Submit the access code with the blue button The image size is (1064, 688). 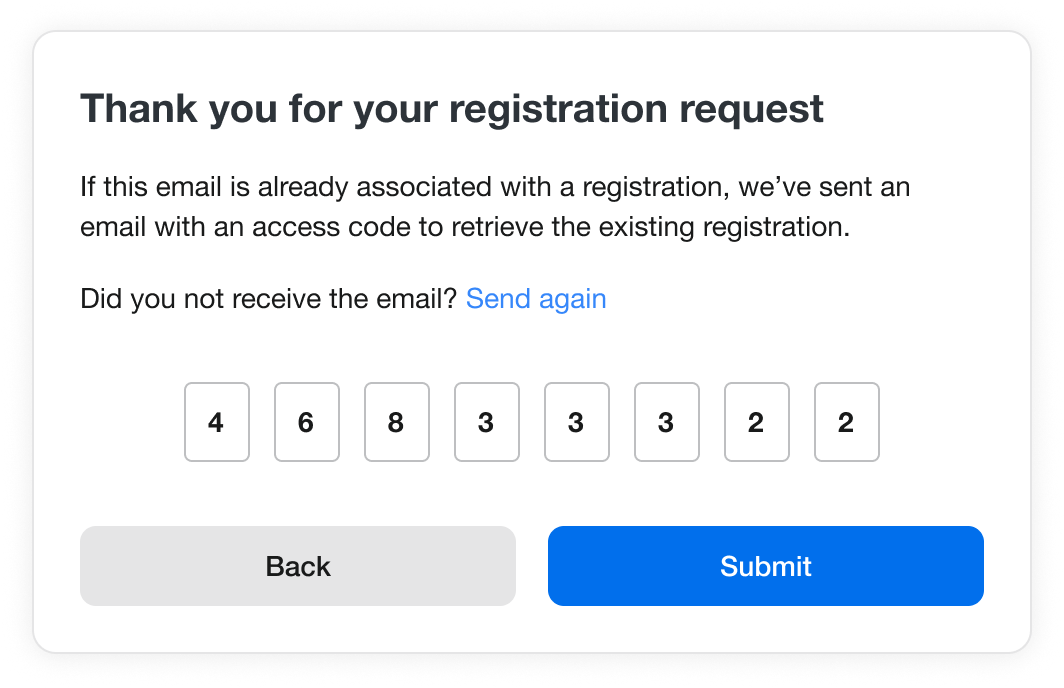765,566
